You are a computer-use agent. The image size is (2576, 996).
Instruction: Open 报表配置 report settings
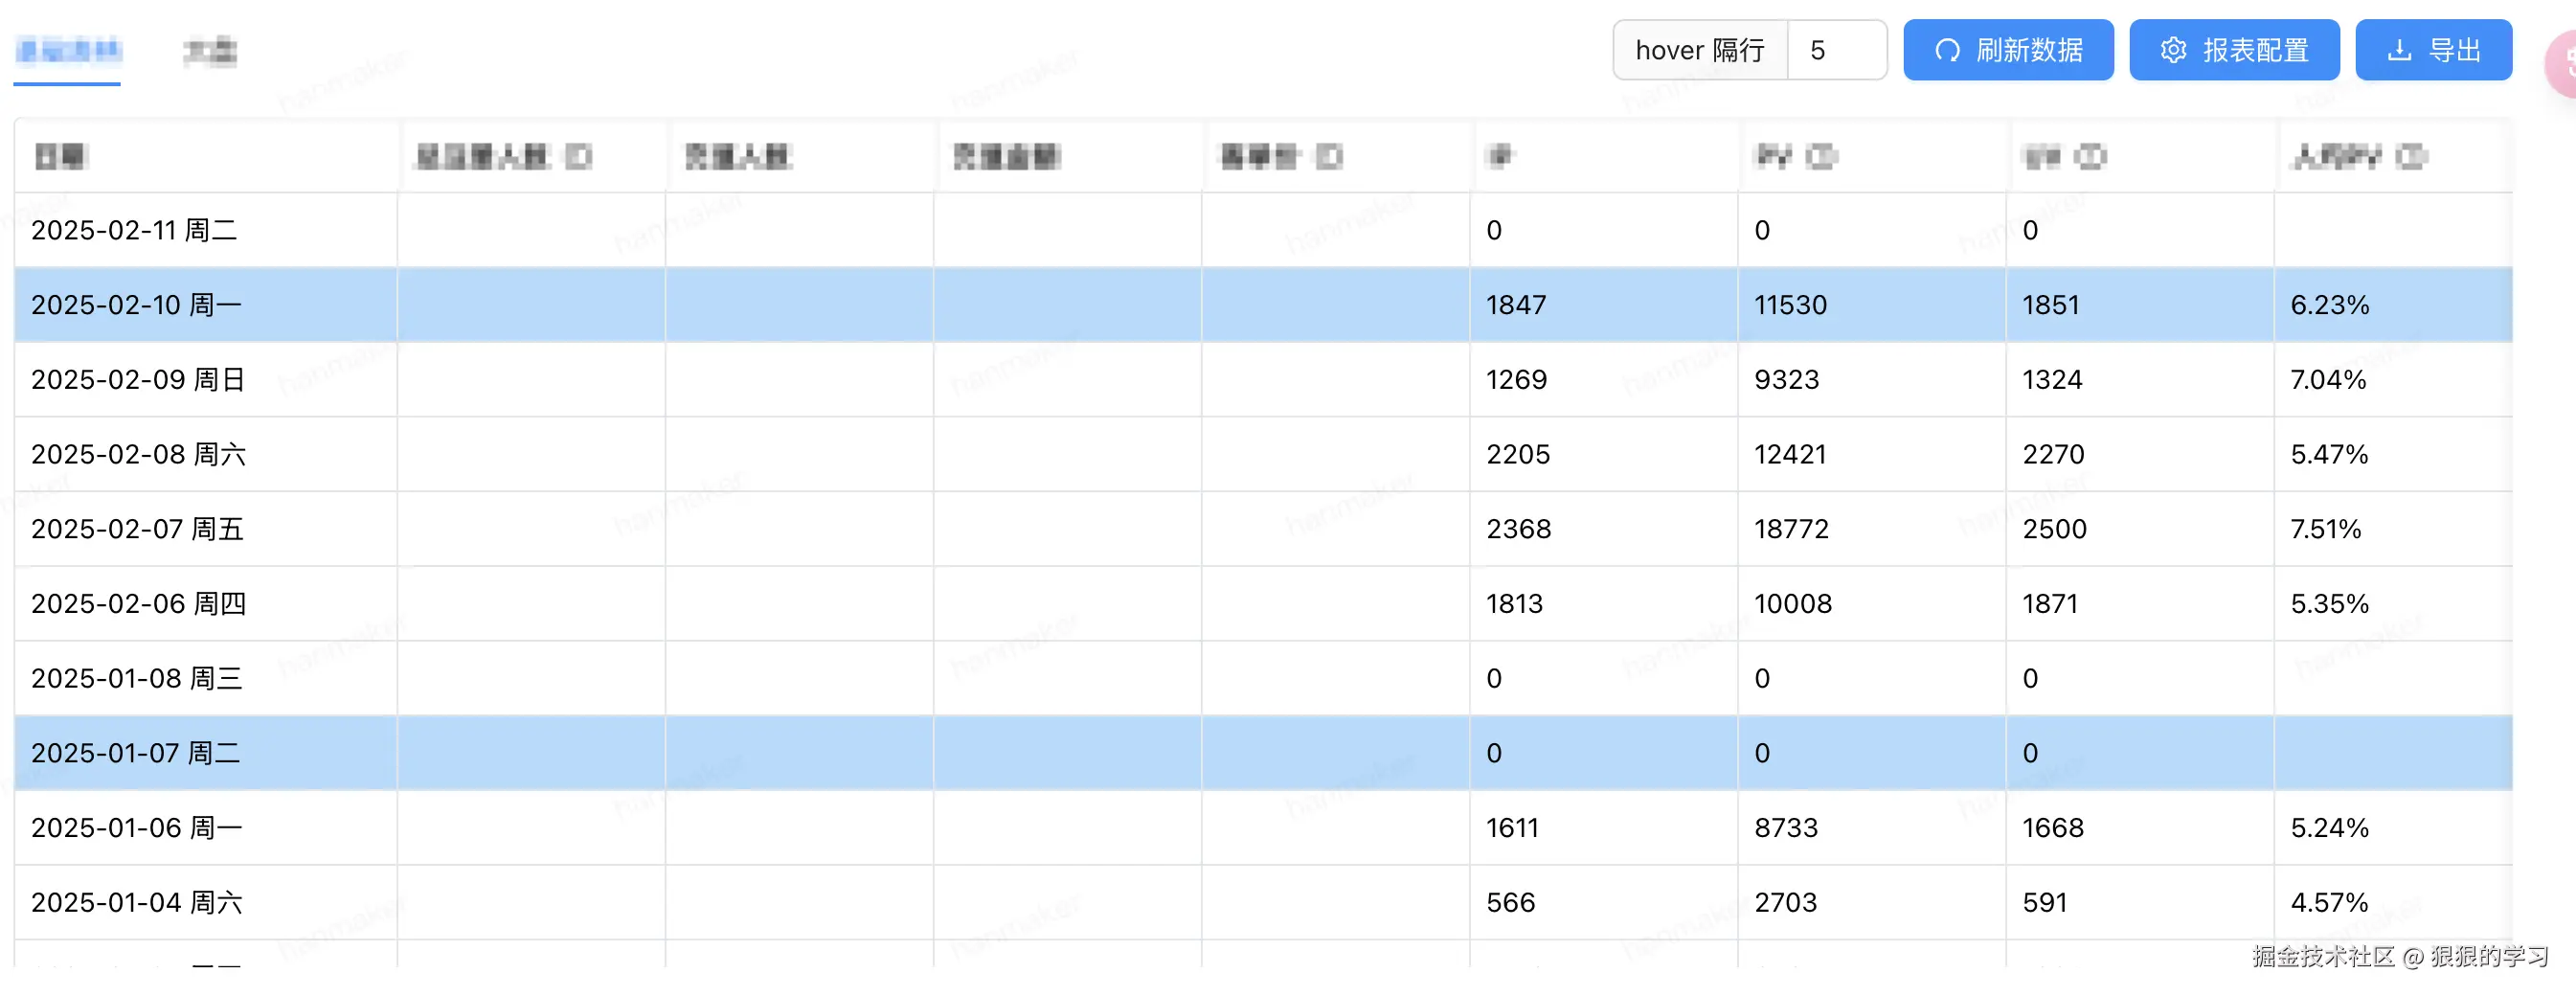[x=2234, y=50]
